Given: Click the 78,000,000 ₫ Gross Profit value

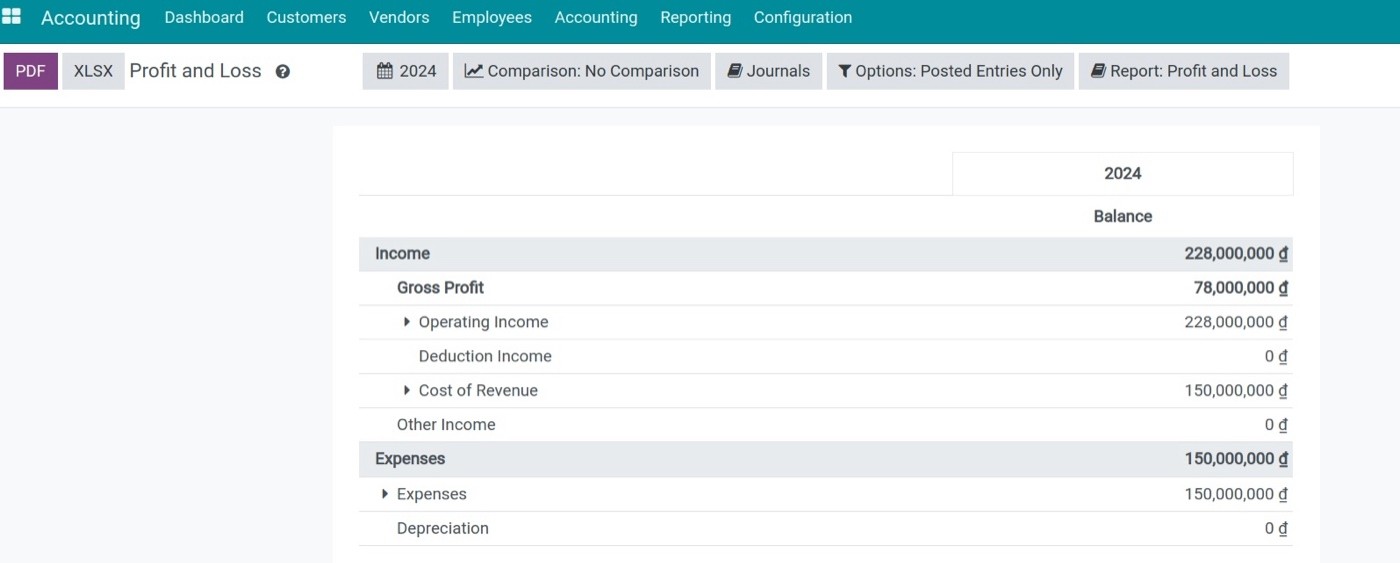Looking at the screenshot, I should click(x=1241, y=288).
